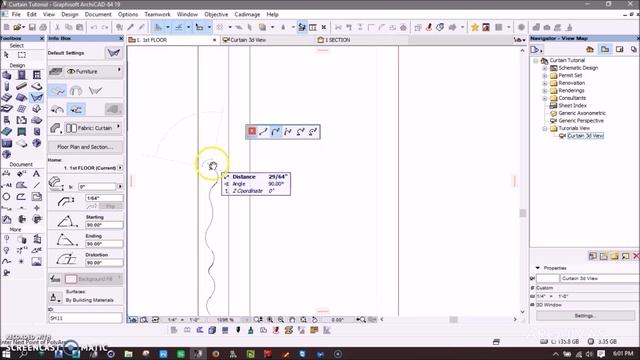Open the Design menu
Viewport: 640px width, 360px height.
[x=70, y=14]
